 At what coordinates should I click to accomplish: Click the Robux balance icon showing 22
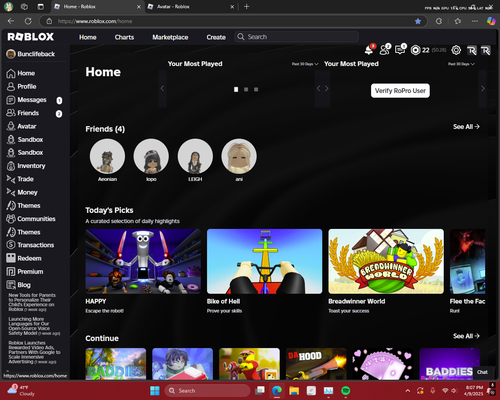click(x=415, y=50)
